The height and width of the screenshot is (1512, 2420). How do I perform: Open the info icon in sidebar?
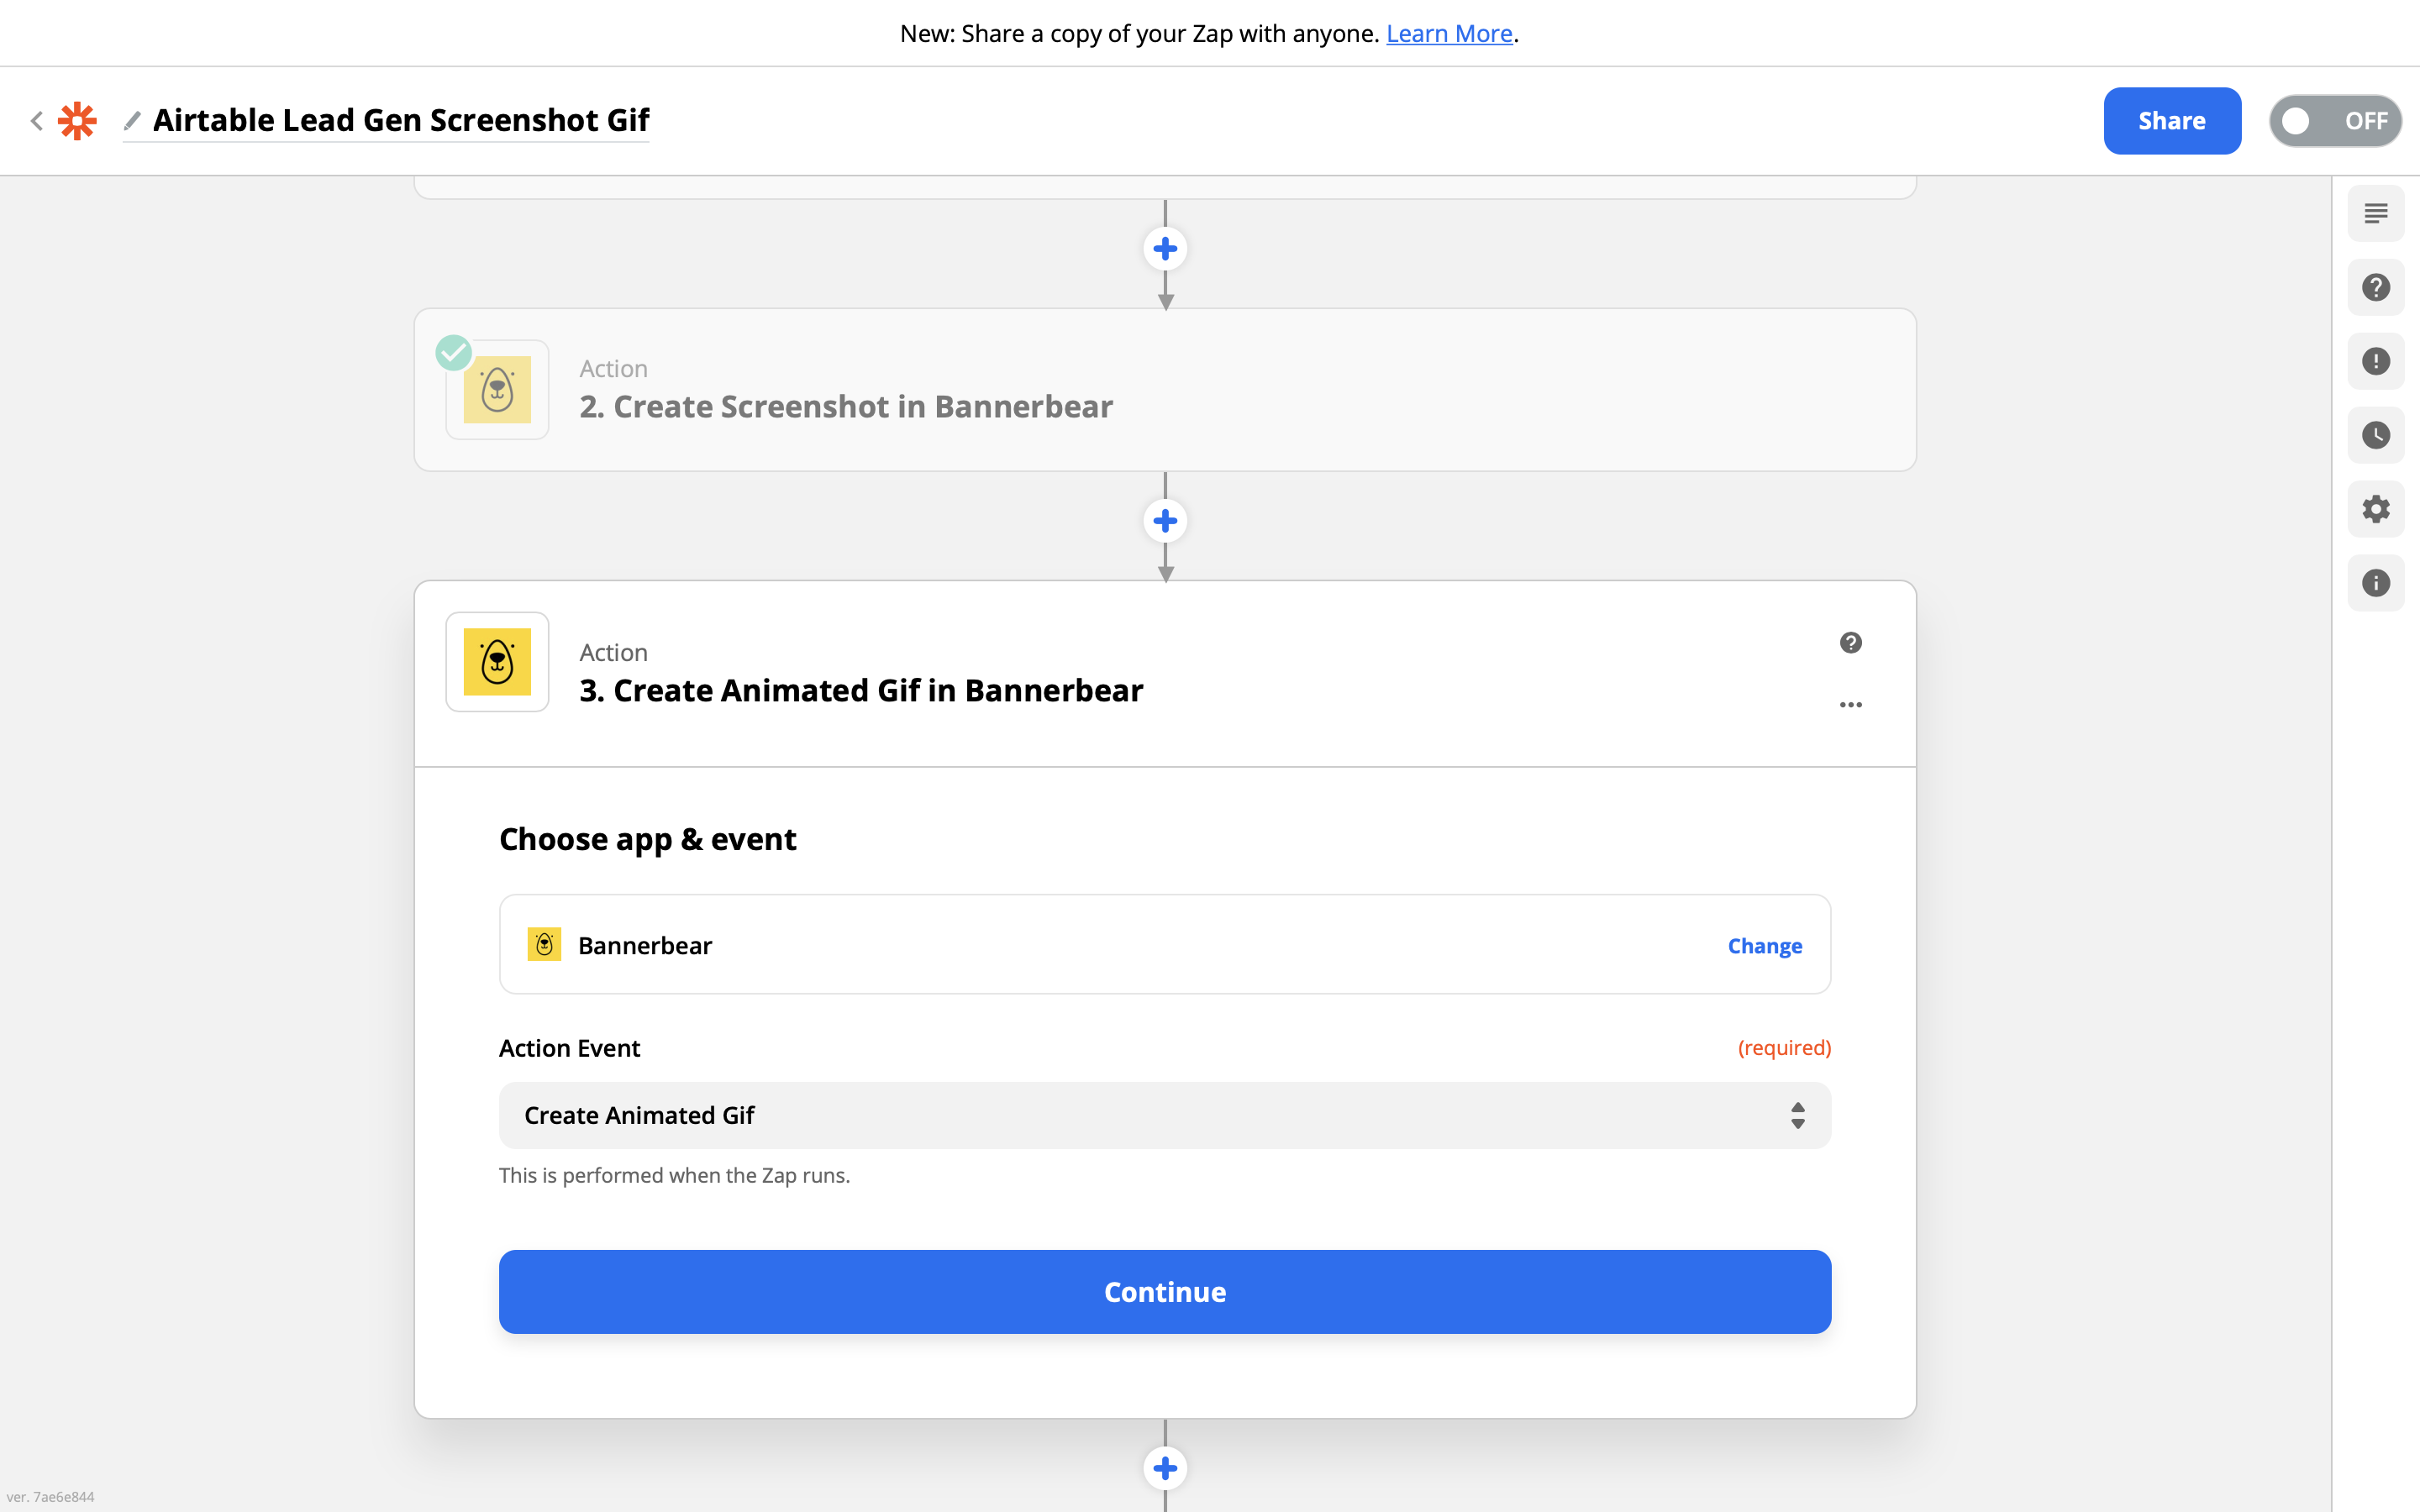(x=2375, y=583)
